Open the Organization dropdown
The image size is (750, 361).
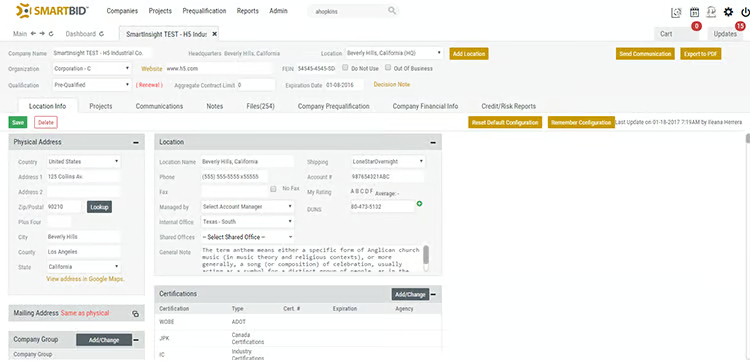point(91,68)
